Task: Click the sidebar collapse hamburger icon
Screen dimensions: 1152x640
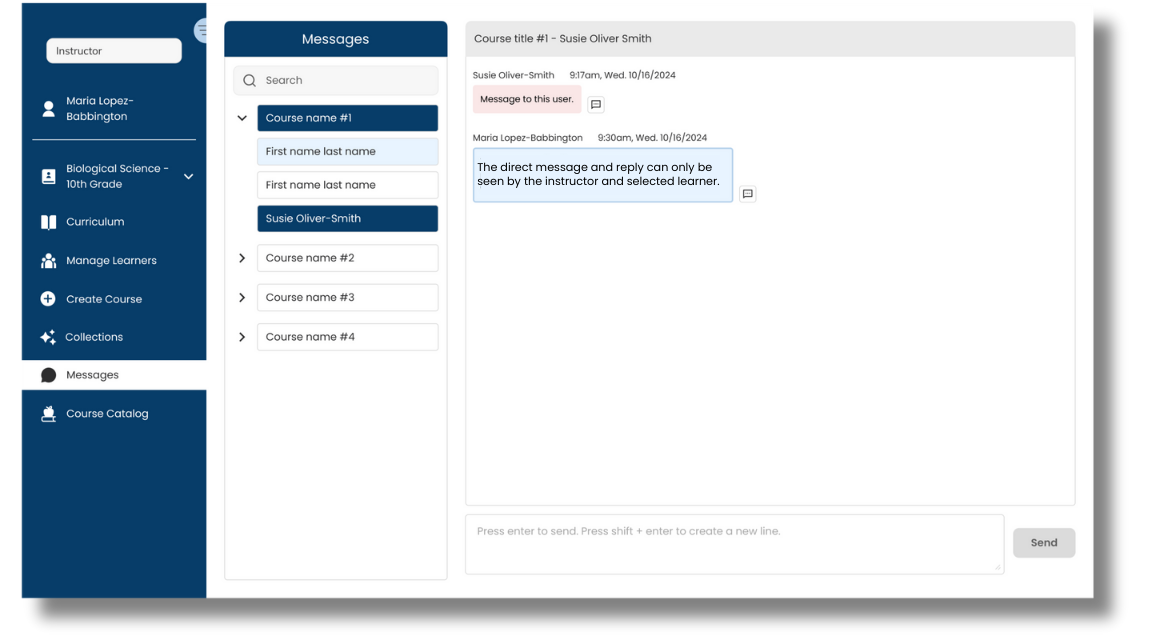Action: click(201, 30)
